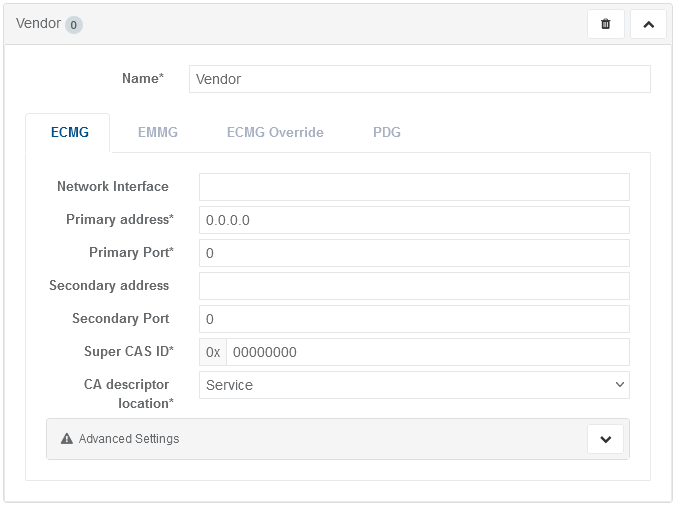Collapse the Vendor panel with the up chevron
Image resolution: width=679 pixels, height=509 pixels.
point(648,24)
